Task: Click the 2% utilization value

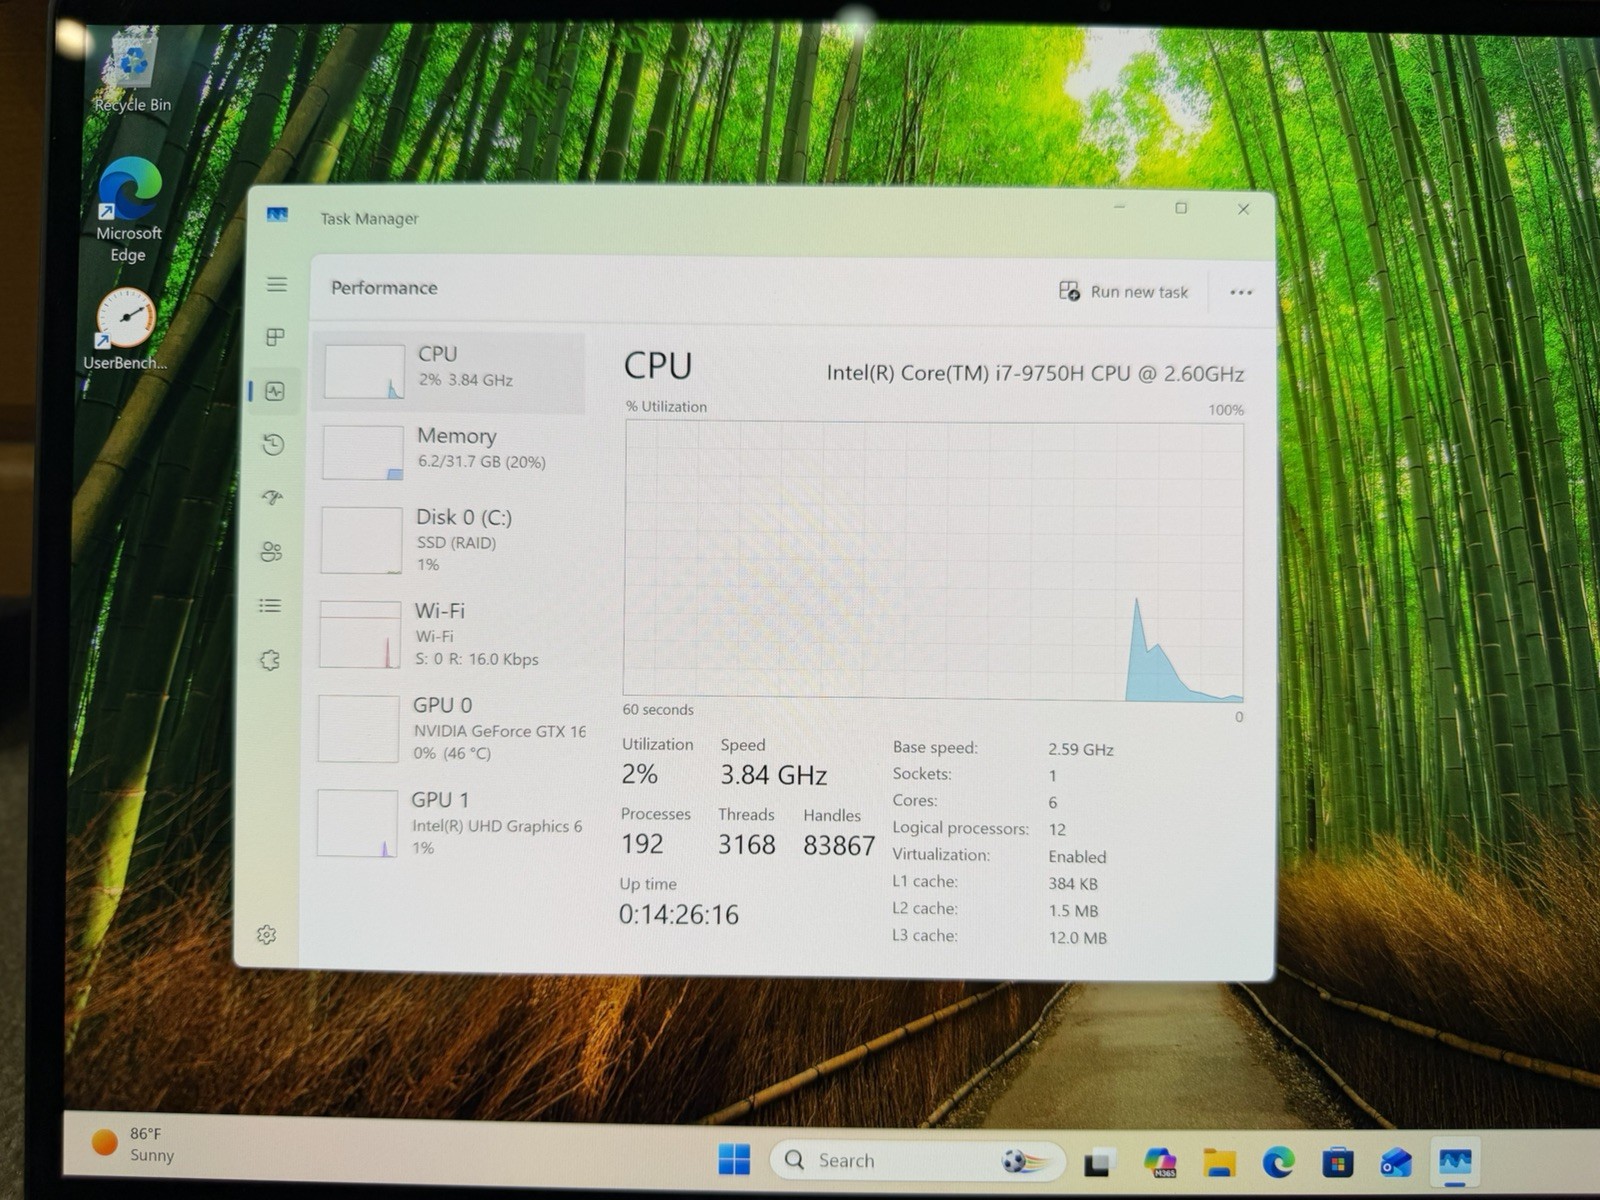Action: (x=639, y=774)
